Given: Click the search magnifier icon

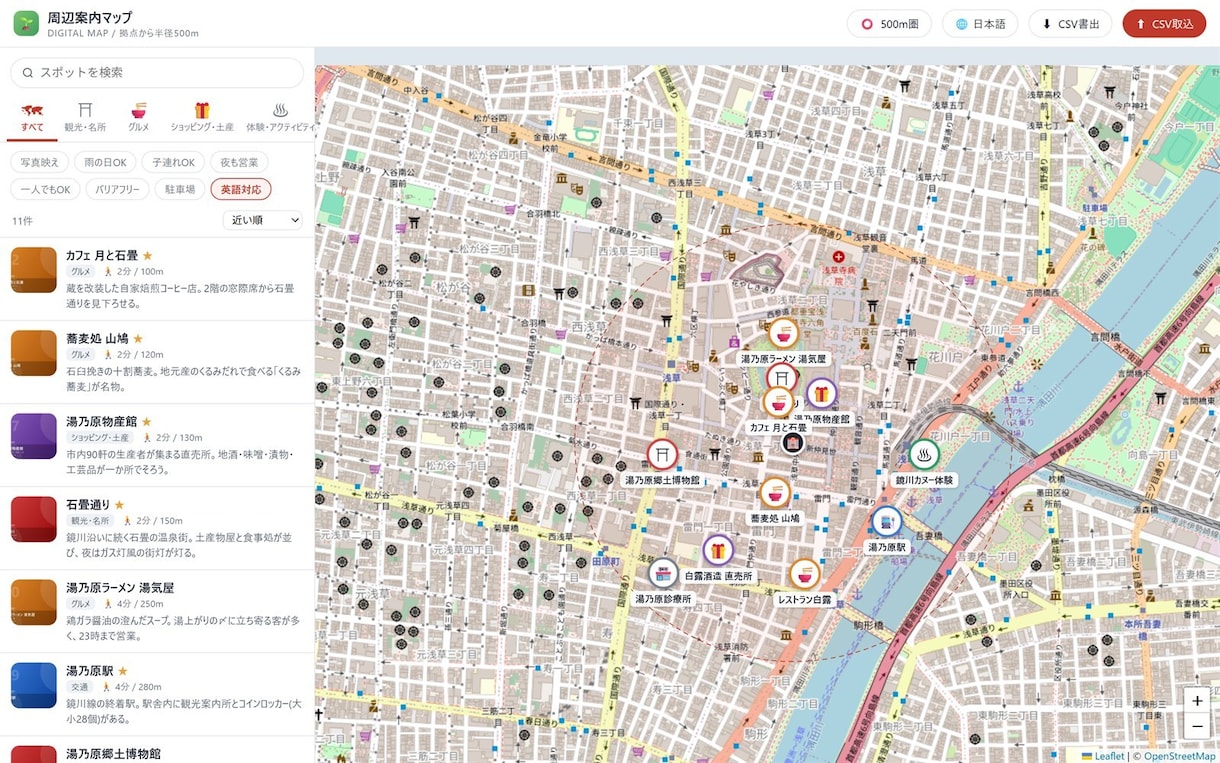Looking at the screenshot, I should 26,73.
